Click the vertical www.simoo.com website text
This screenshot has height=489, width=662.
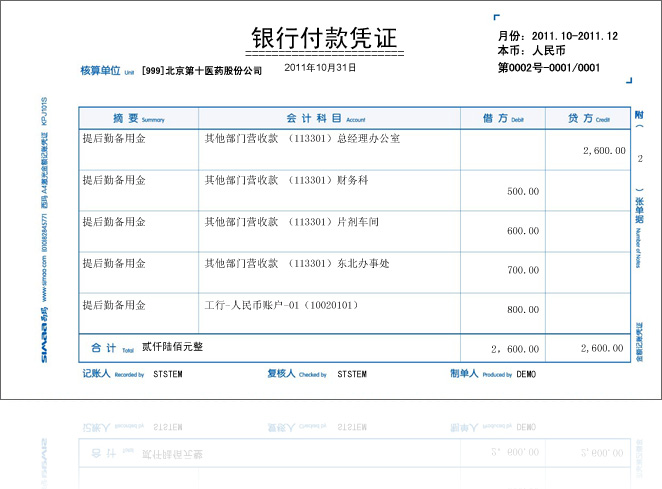click(44, 279)
